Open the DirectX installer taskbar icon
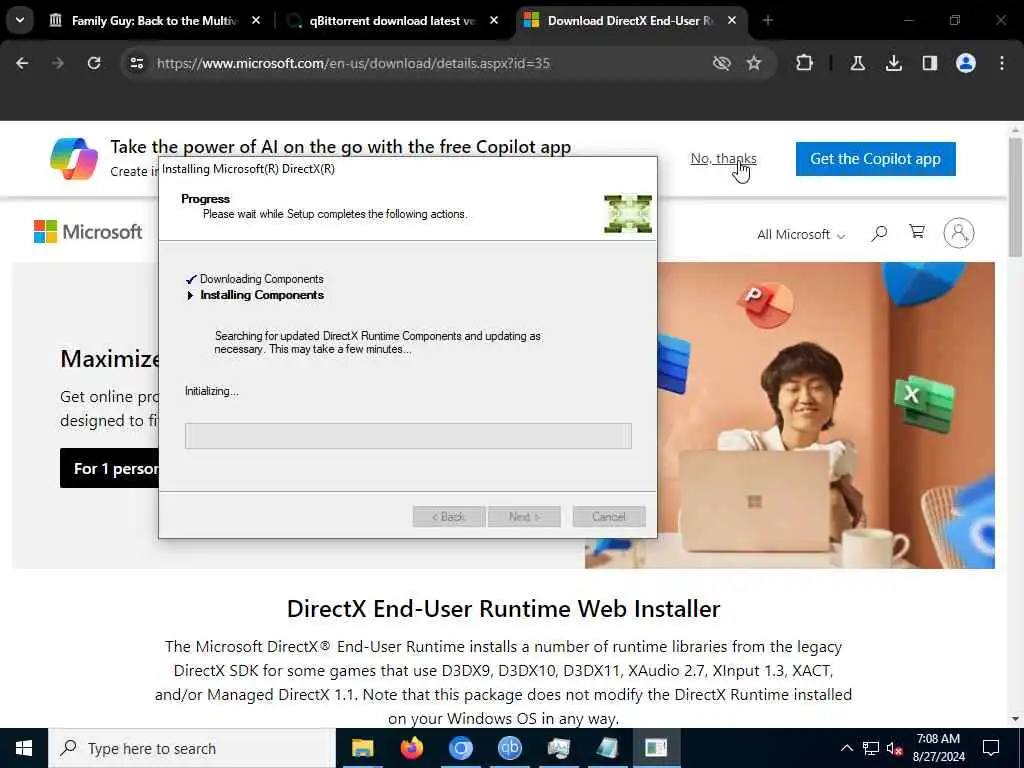Viewport: 1024px width, 768px height. click(656, 748)
